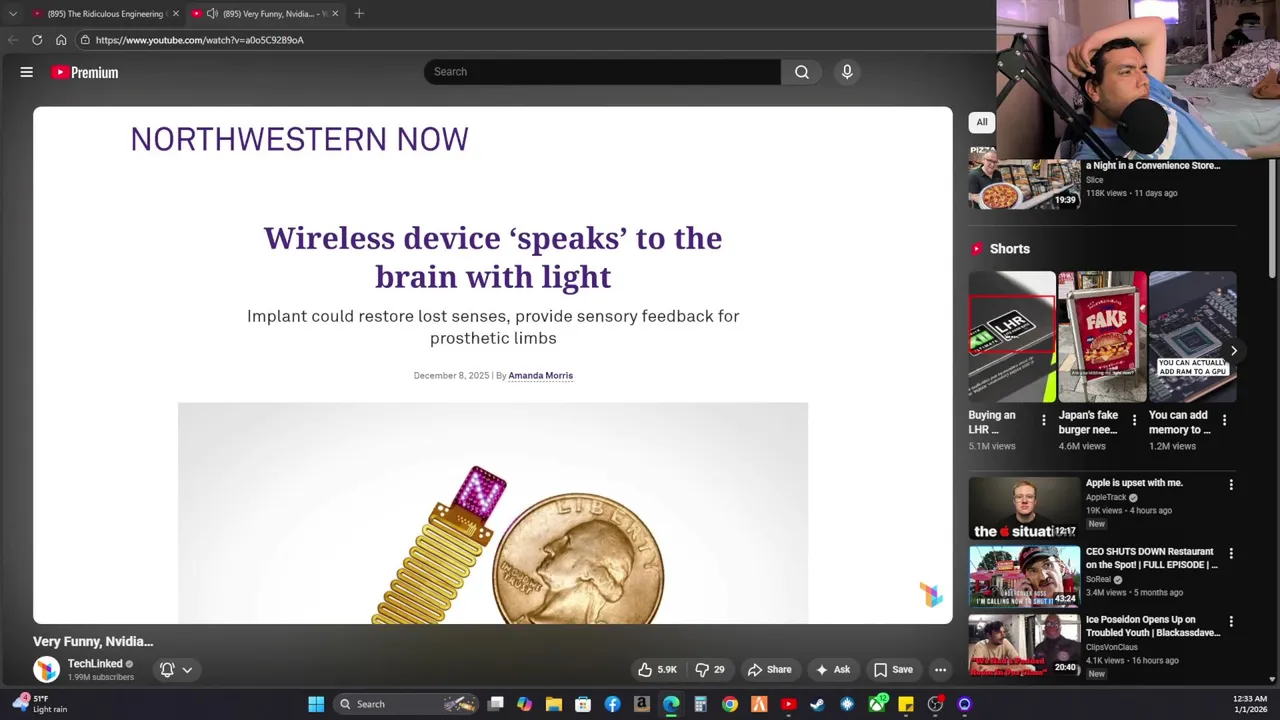The height and width of the screenshot is (720, 1280).
Task: Select the All filter chip
Action: point(982,122)
